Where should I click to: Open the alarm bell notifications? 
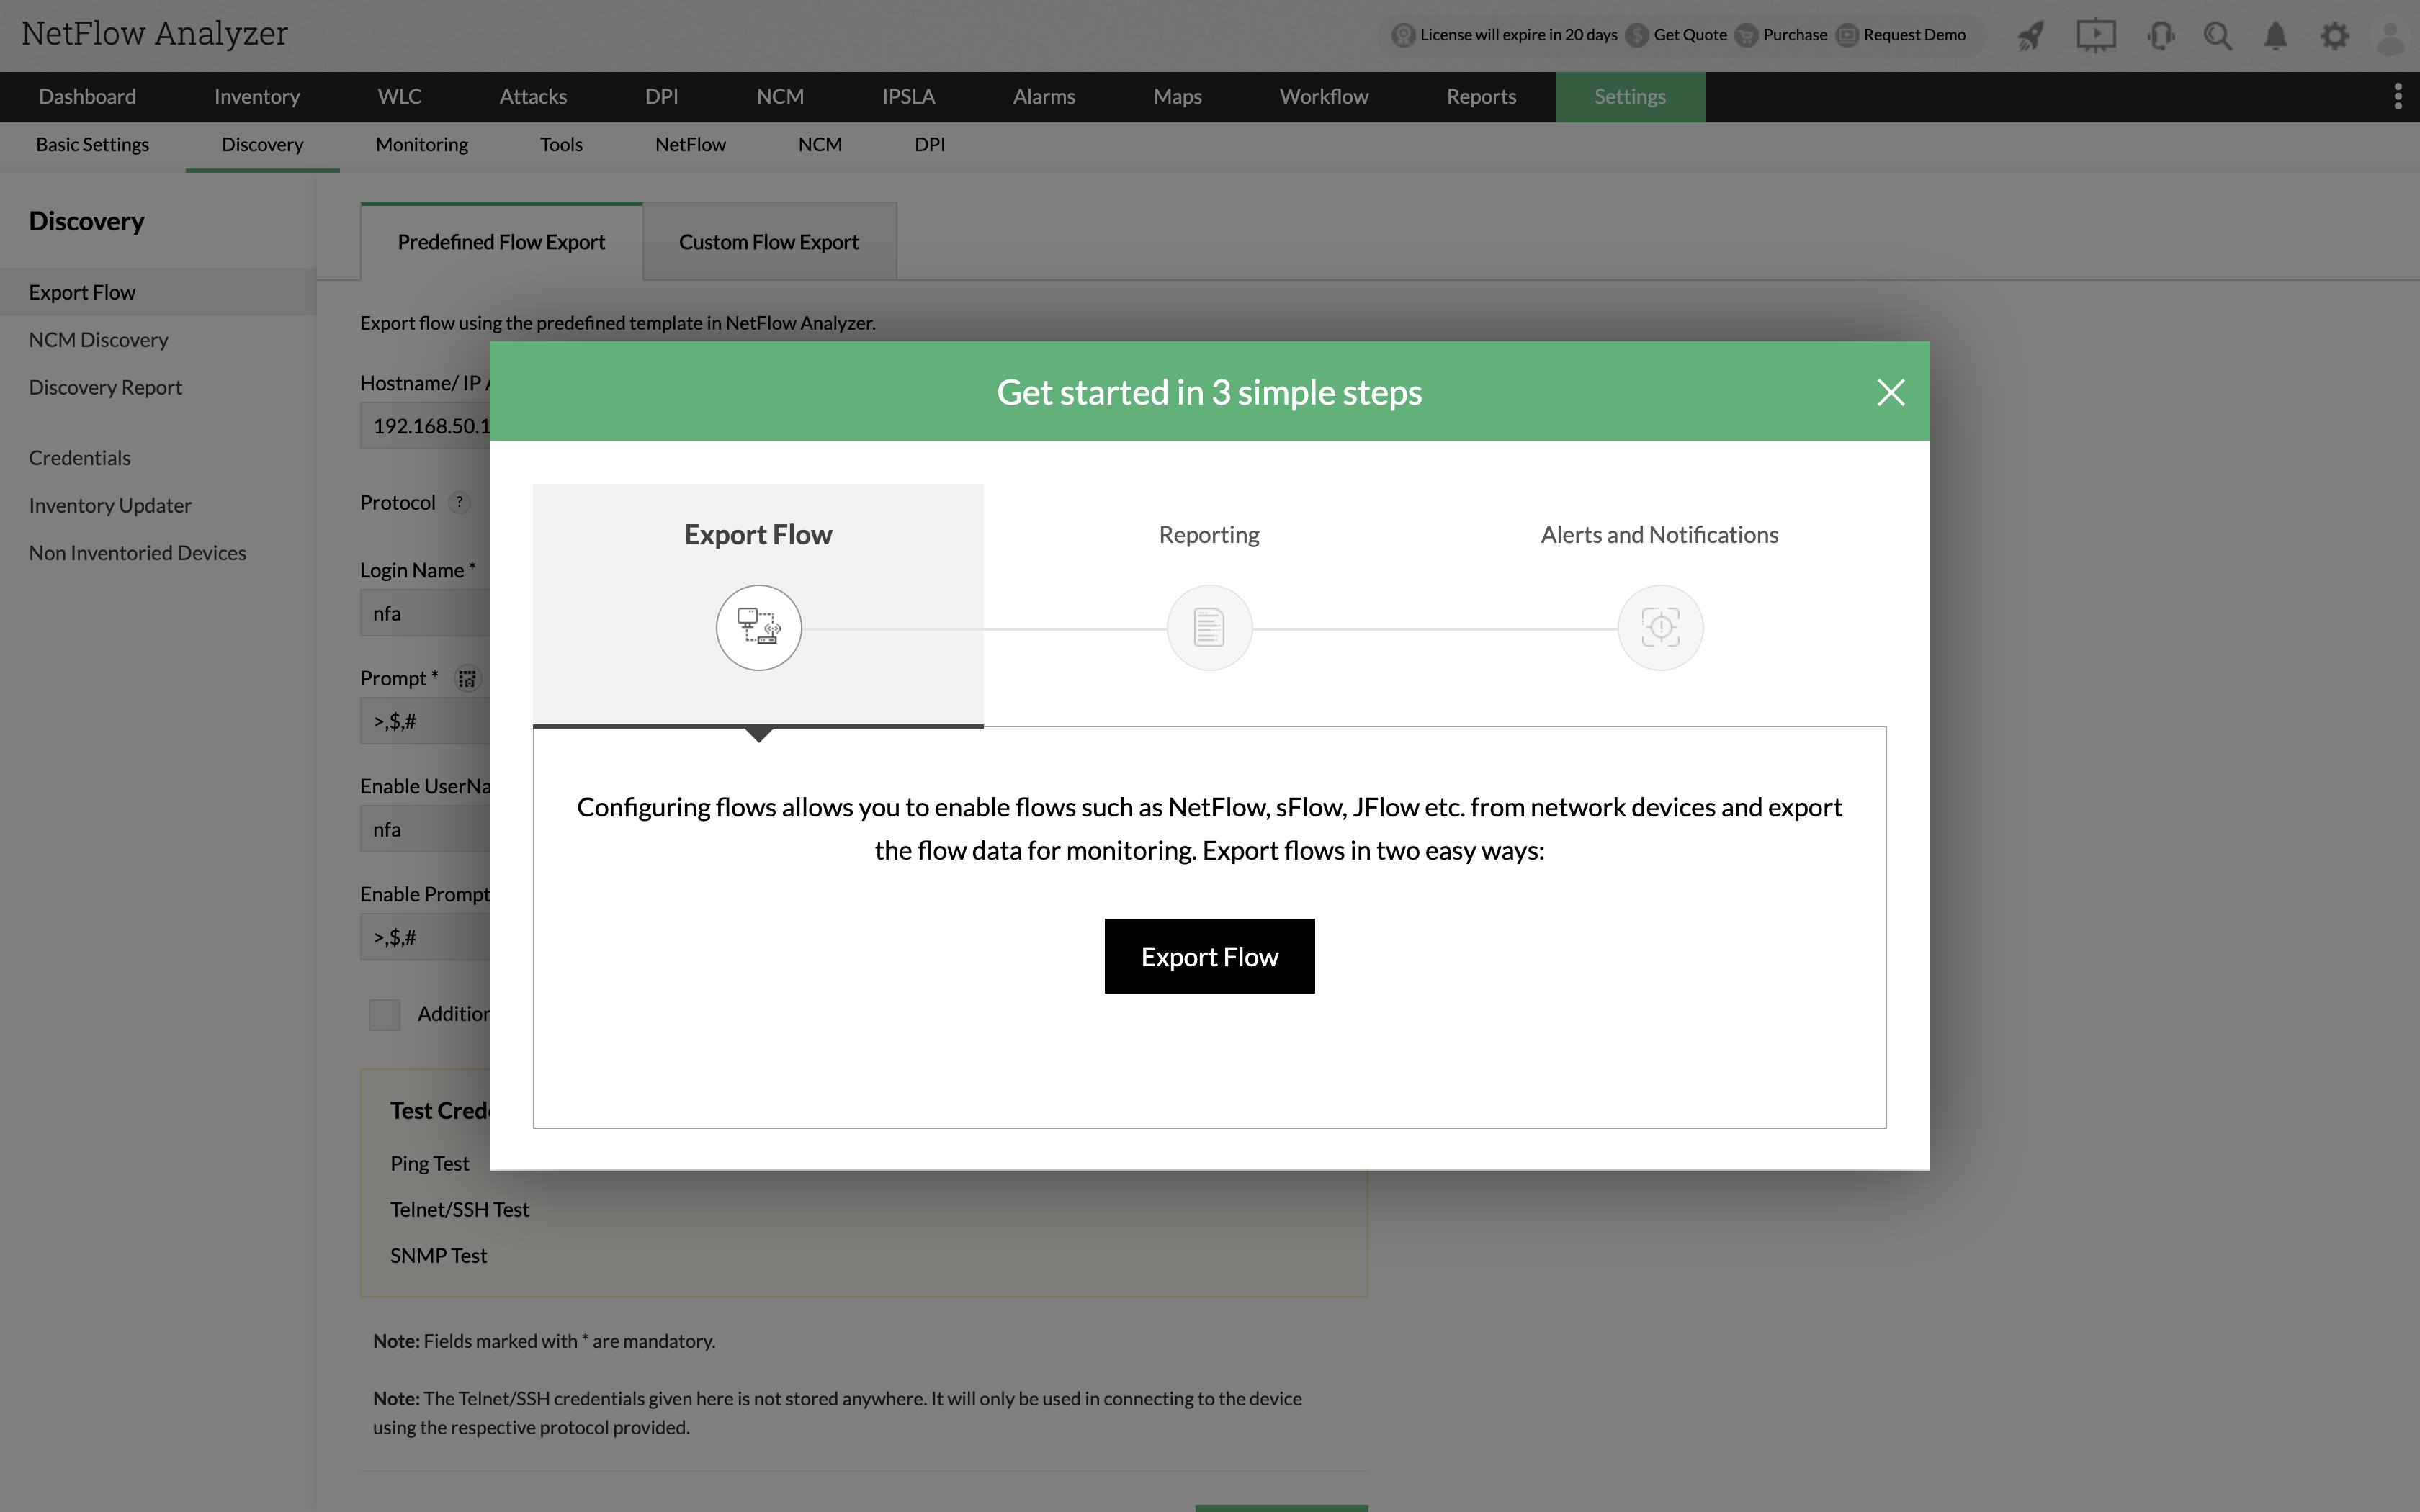click(2276, 36)
